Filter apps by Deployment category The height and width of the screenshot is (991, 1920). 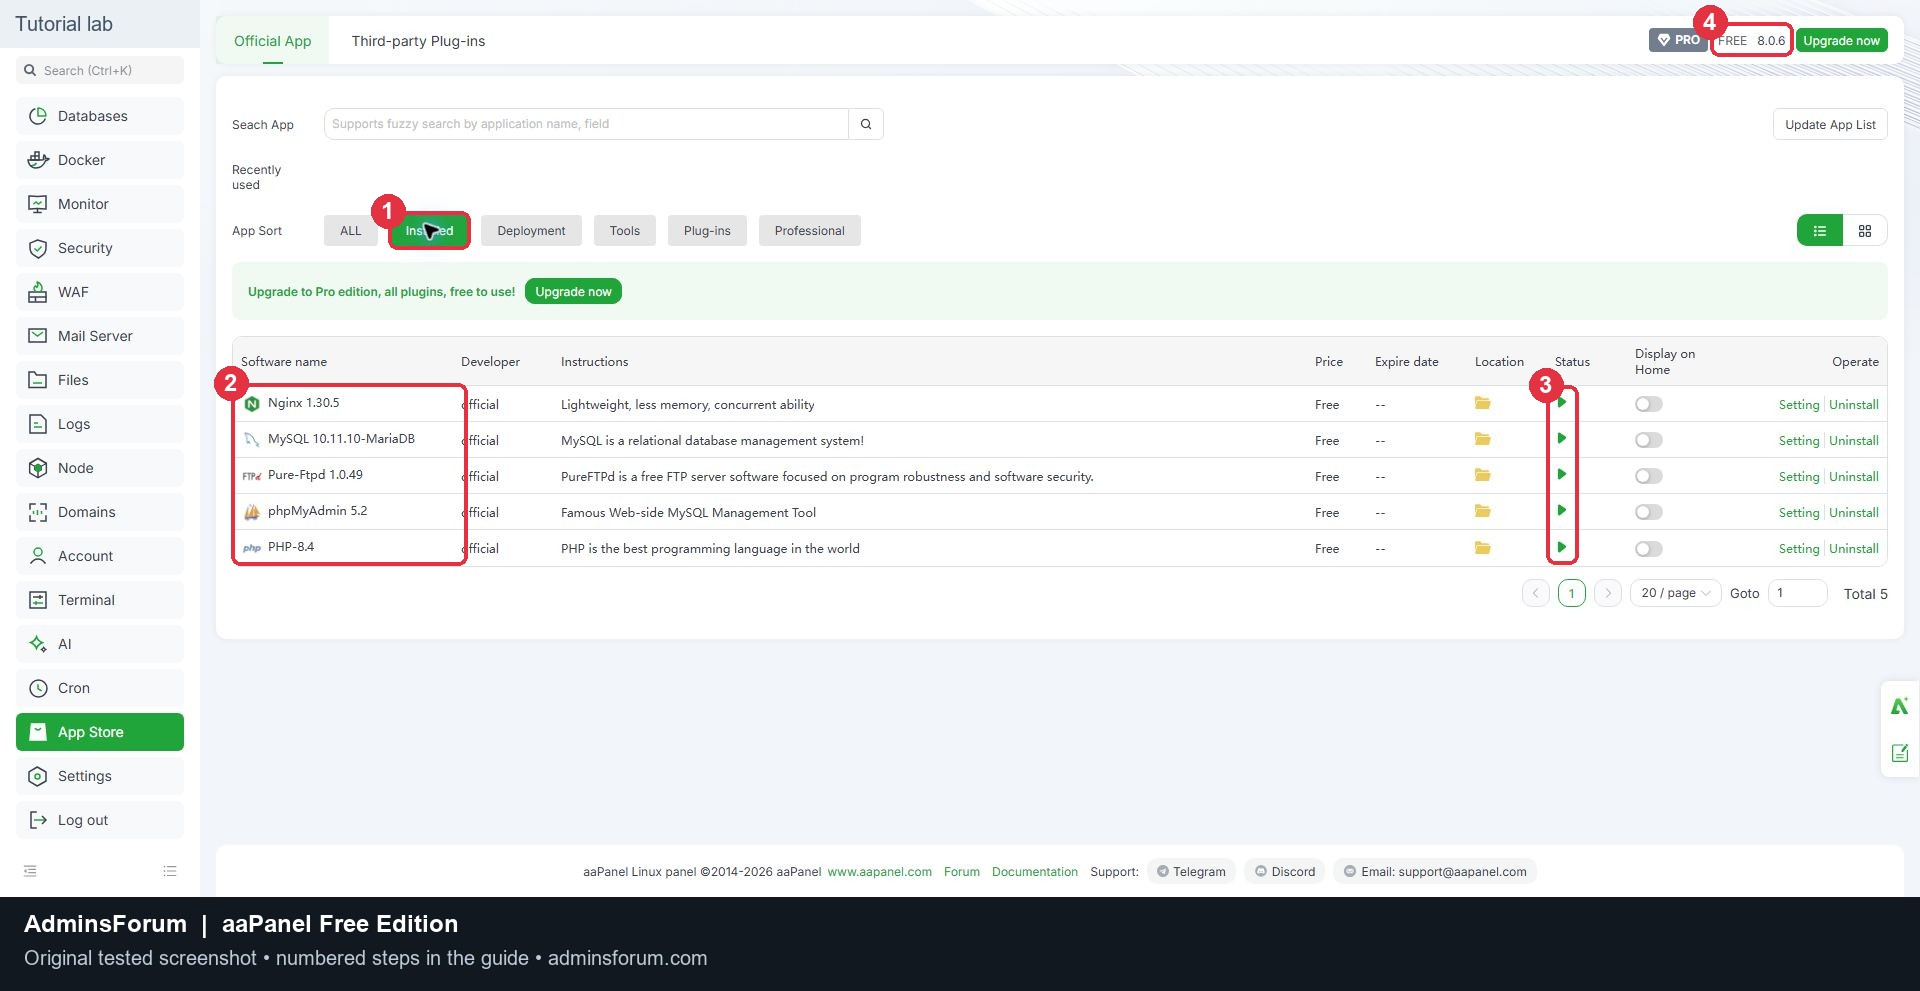[x=531, y=231]
